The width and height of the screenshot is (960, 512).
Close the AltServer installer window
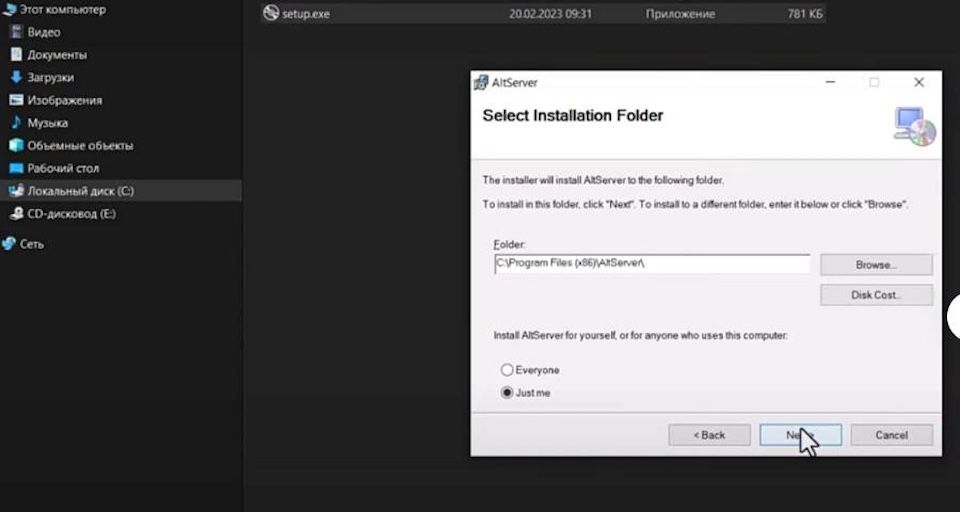point(919,83)
